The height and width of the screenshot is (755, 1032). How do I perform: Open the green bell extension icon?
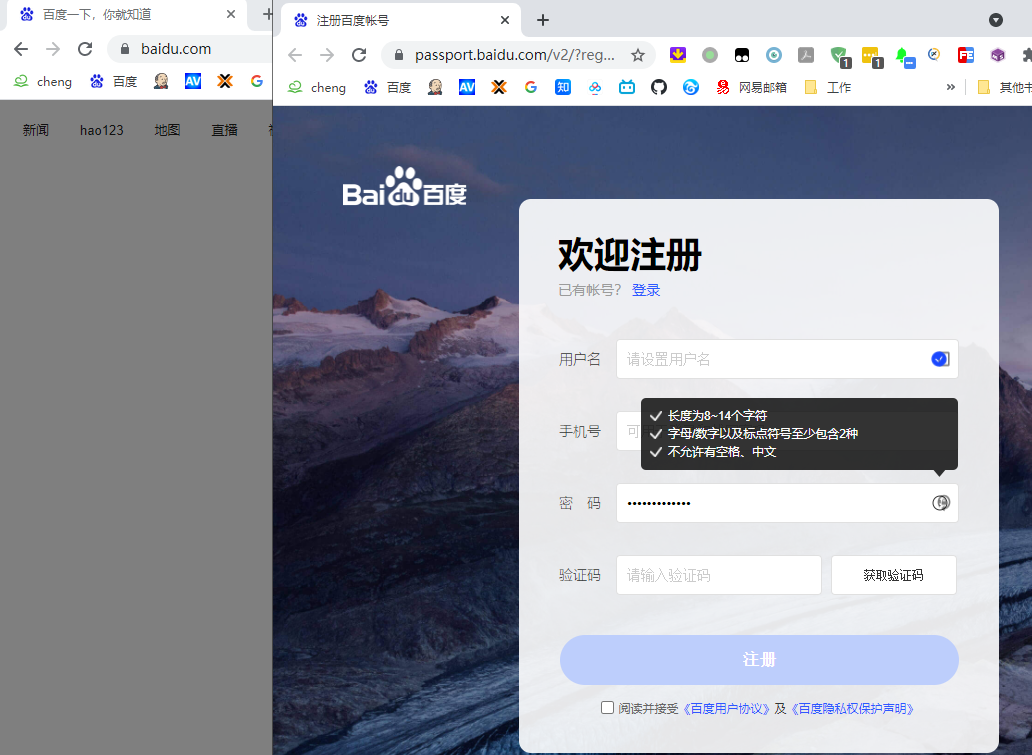904,57
